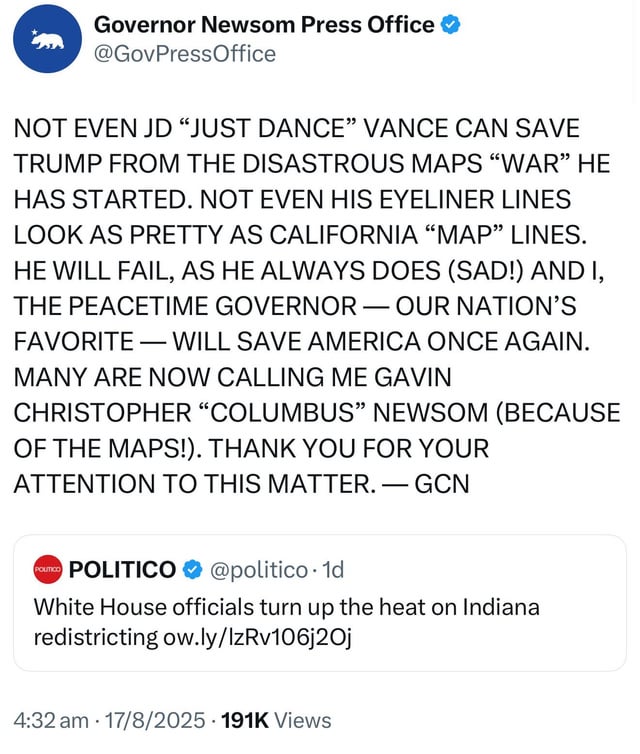Image resolution: width=640 pixels, height=754 pixels.
Task: Click the verified badge next to POLITICO
Action: click(x=192, y=569)
